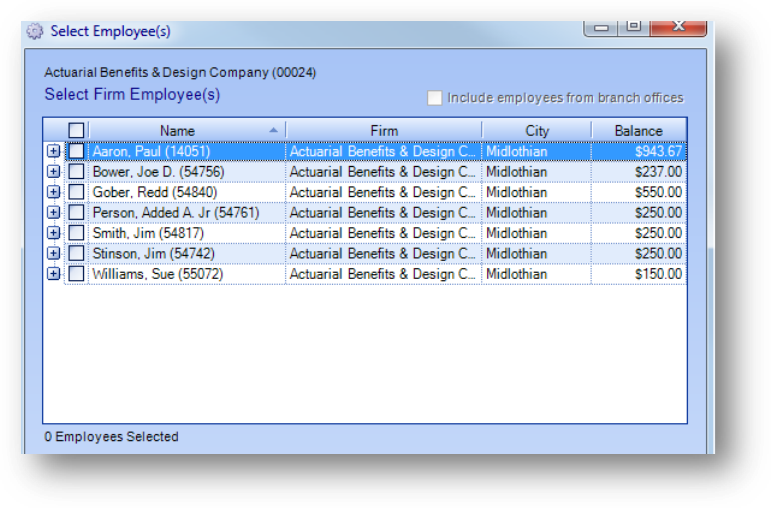The height and width of the screenshot is (508, 771).
Task: Sort by the Firm column header
Action: tap(384, 131)
